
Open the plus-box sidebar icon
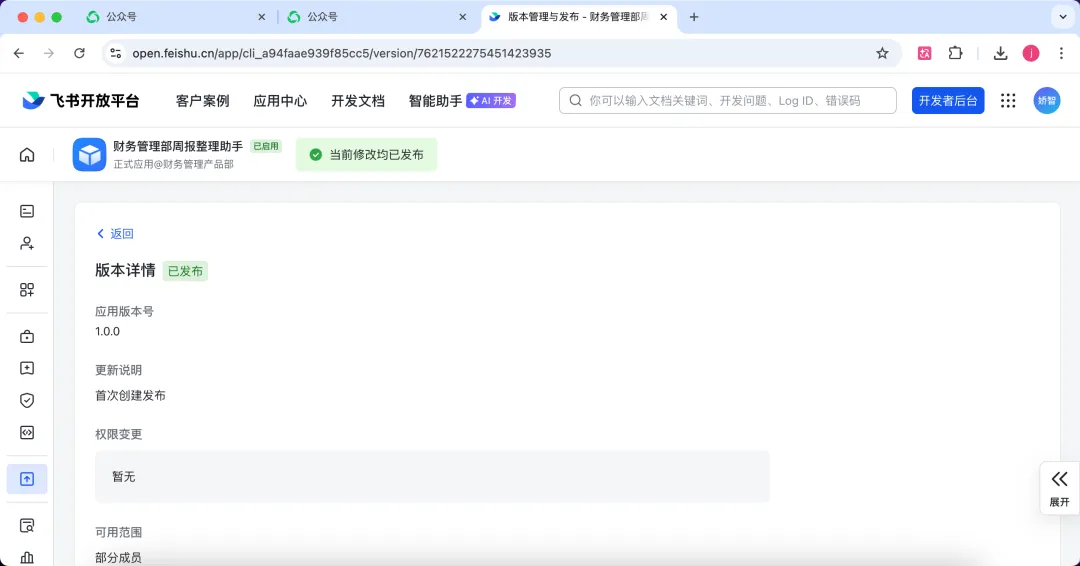[27, 368]
